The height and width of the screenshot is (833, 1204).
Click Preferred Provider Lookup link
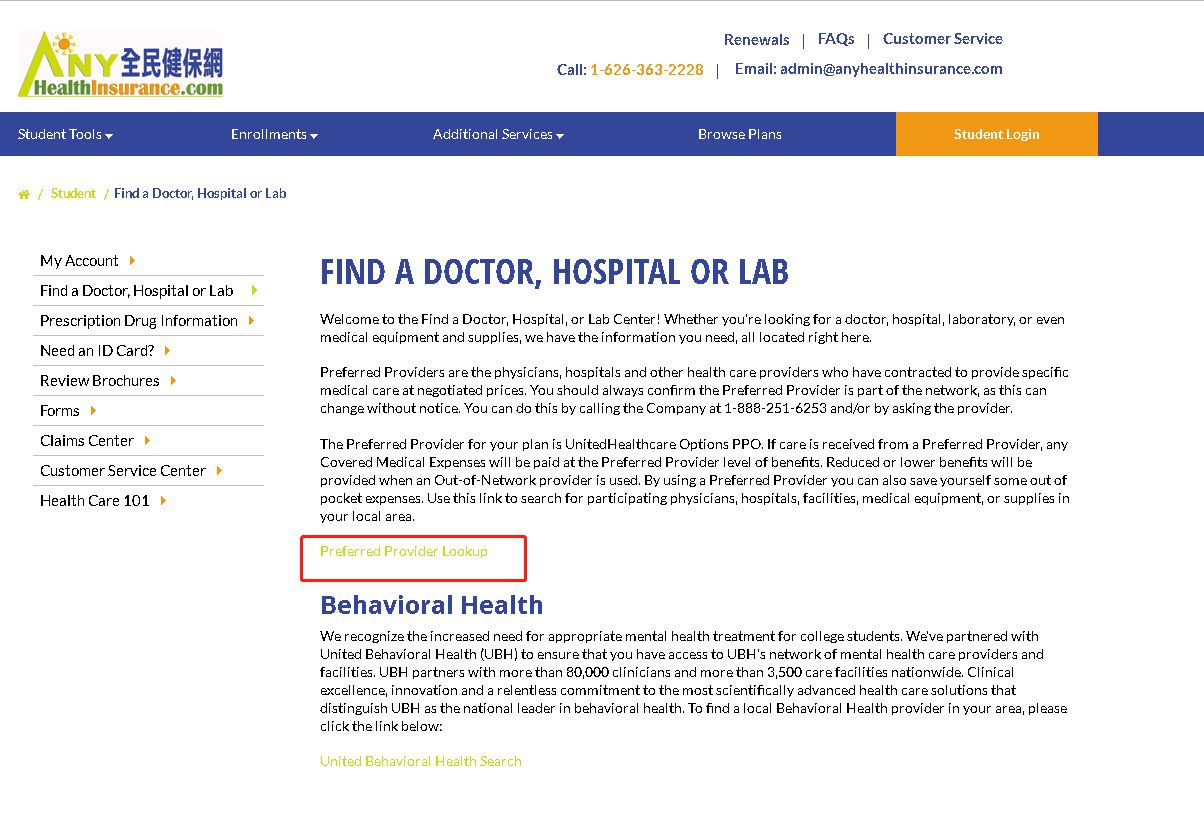click(404, 551)
